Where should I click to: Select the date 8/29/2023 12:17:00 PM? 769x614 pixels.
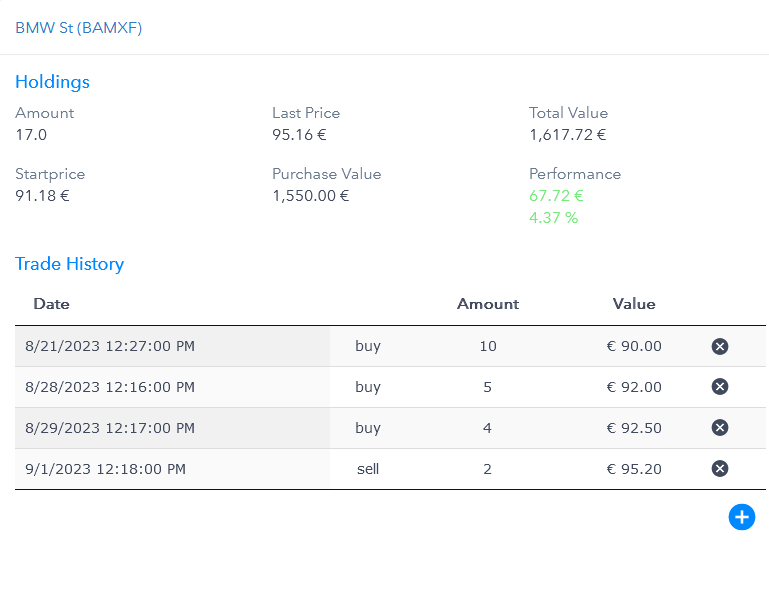coord(110,428)
